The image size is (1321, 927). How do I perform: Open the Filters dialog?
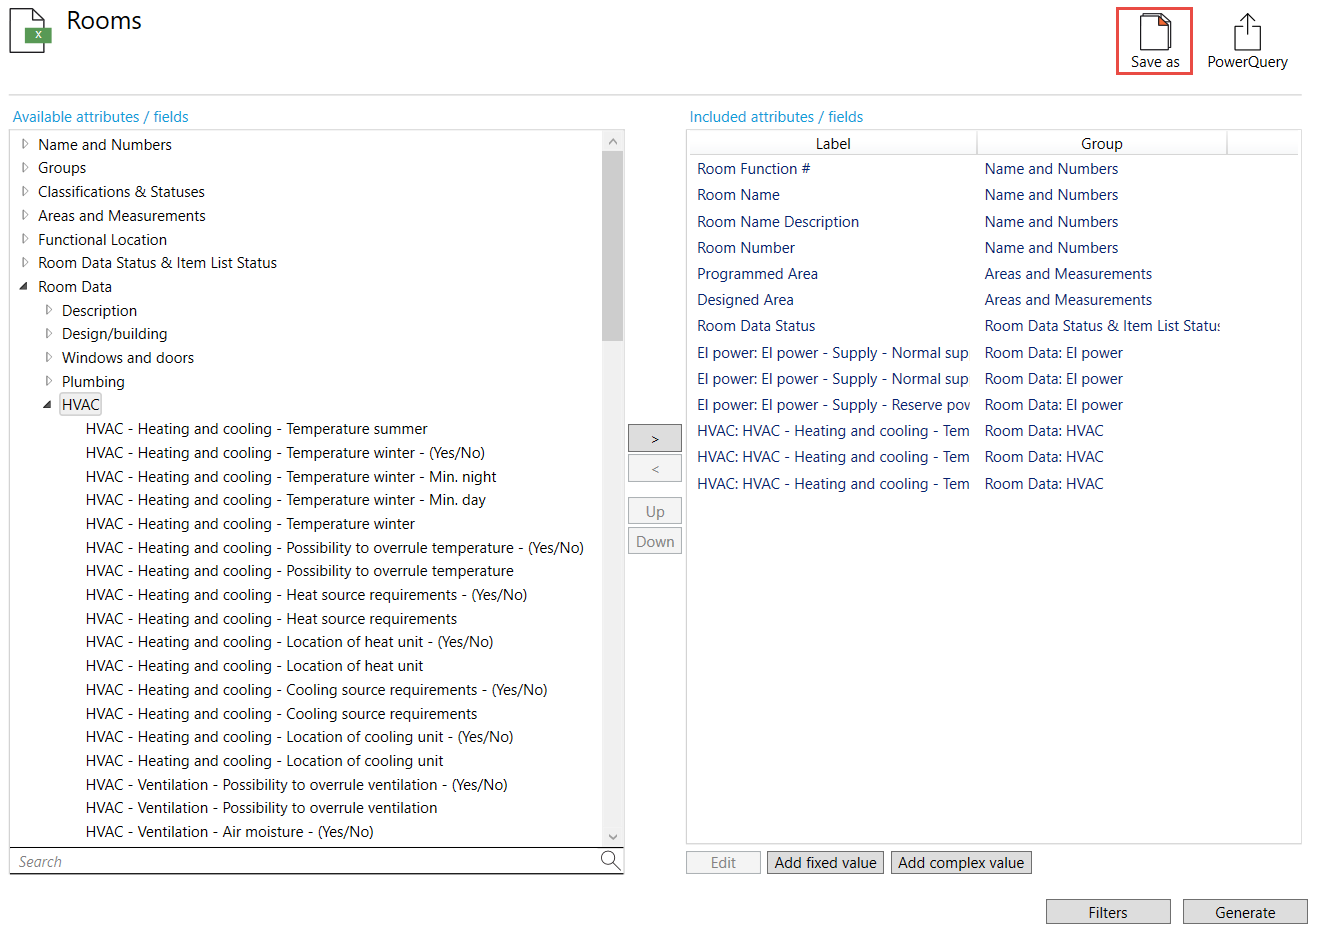[x=1108, y=911]
